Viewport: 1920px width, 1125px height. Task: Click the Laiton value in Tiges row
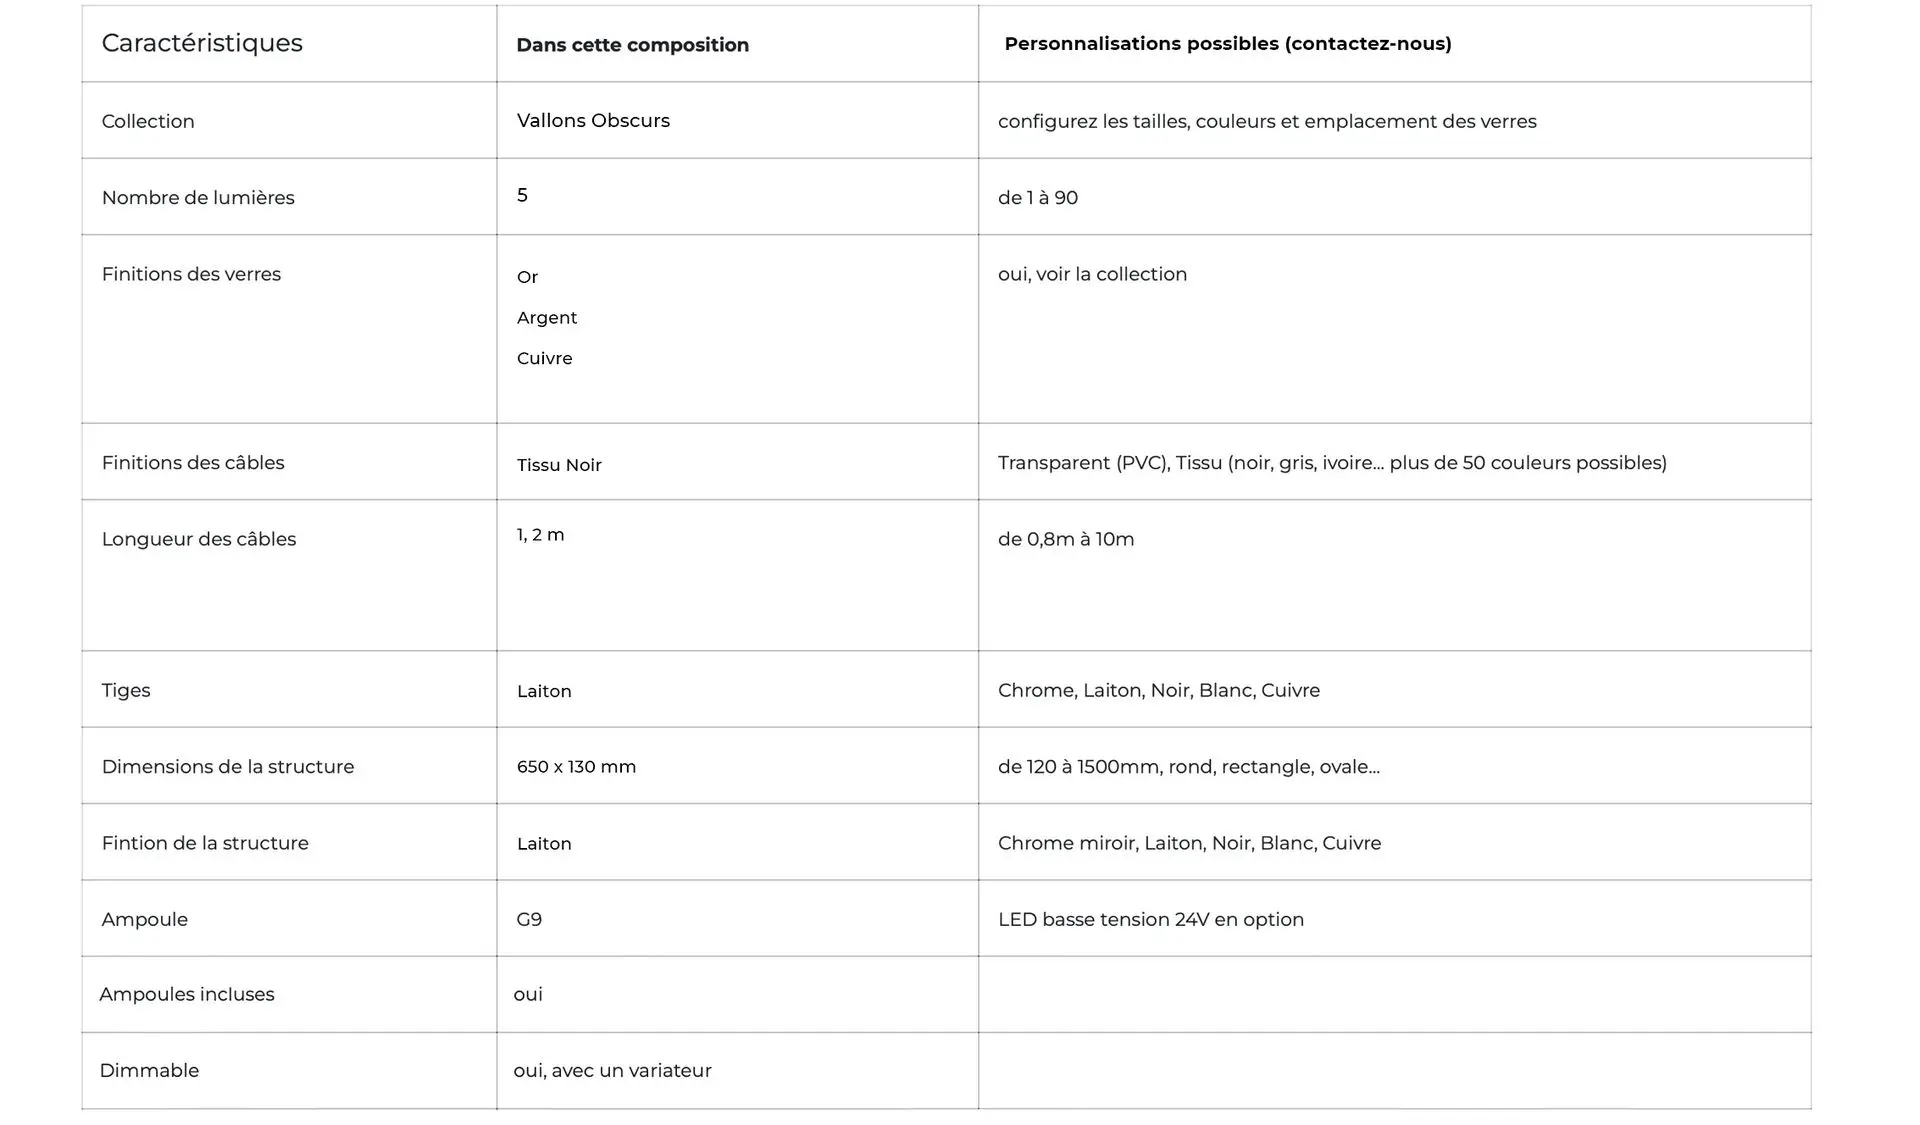tap(544, 691)
